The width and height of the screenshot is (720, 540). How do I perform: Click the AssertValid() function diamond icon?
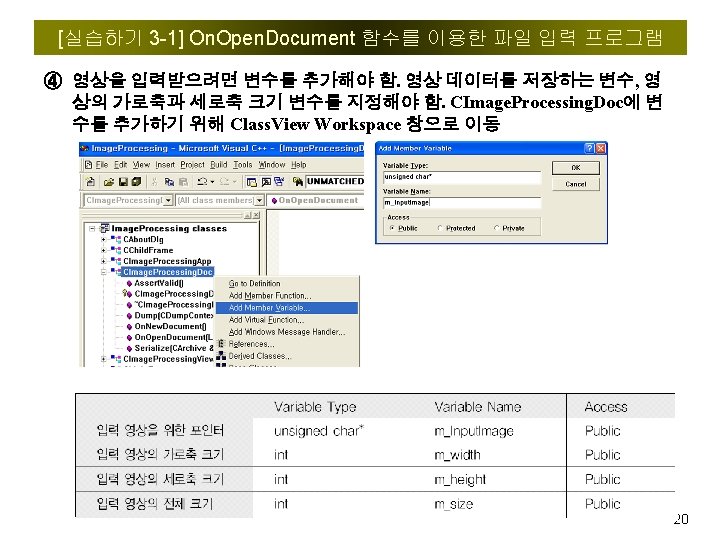tap(129, 284)
